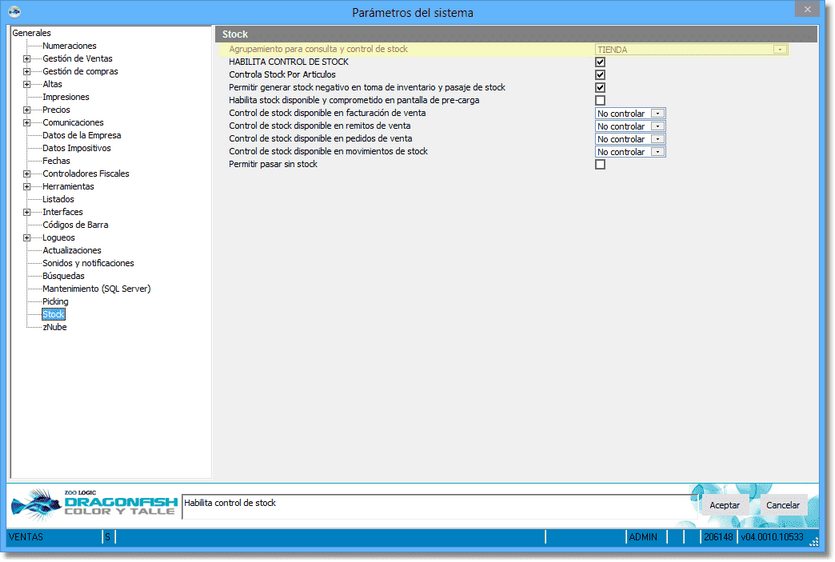Click the Aceptar button
This screenshot has width=835, height=562.
pyautogui.click(x=724, y=505)
